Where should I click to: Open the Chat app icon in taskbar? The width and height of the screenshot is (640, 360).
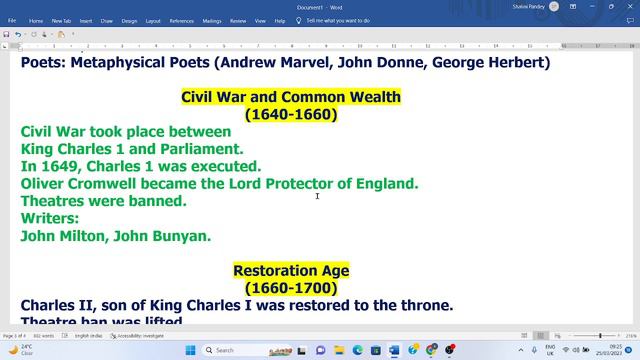320,350
